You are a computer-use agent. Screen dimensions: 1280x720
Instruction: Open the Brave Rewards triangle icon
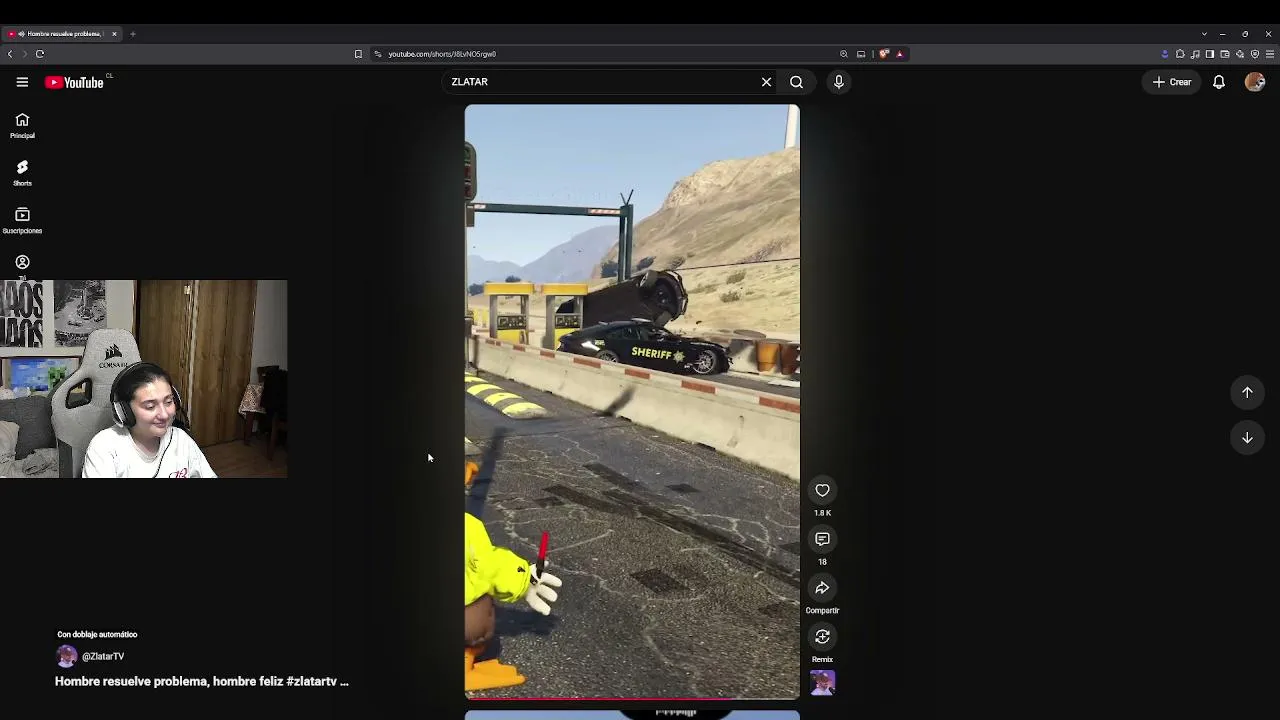pos(900,54)
